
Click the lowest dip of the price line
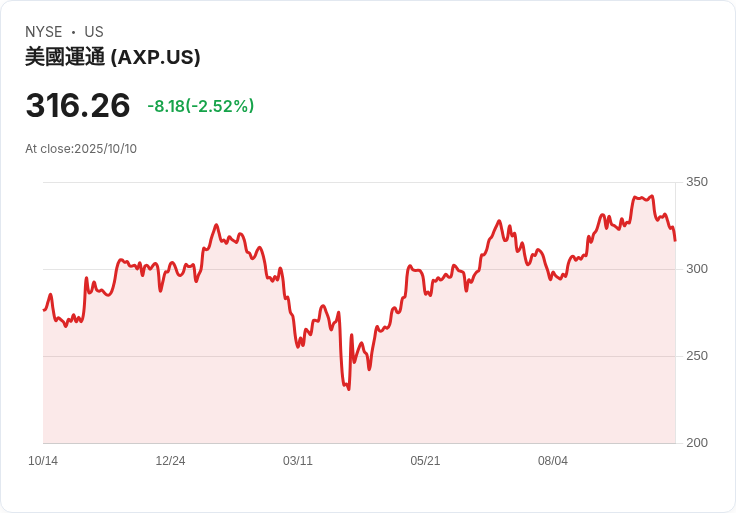[348, 389]
